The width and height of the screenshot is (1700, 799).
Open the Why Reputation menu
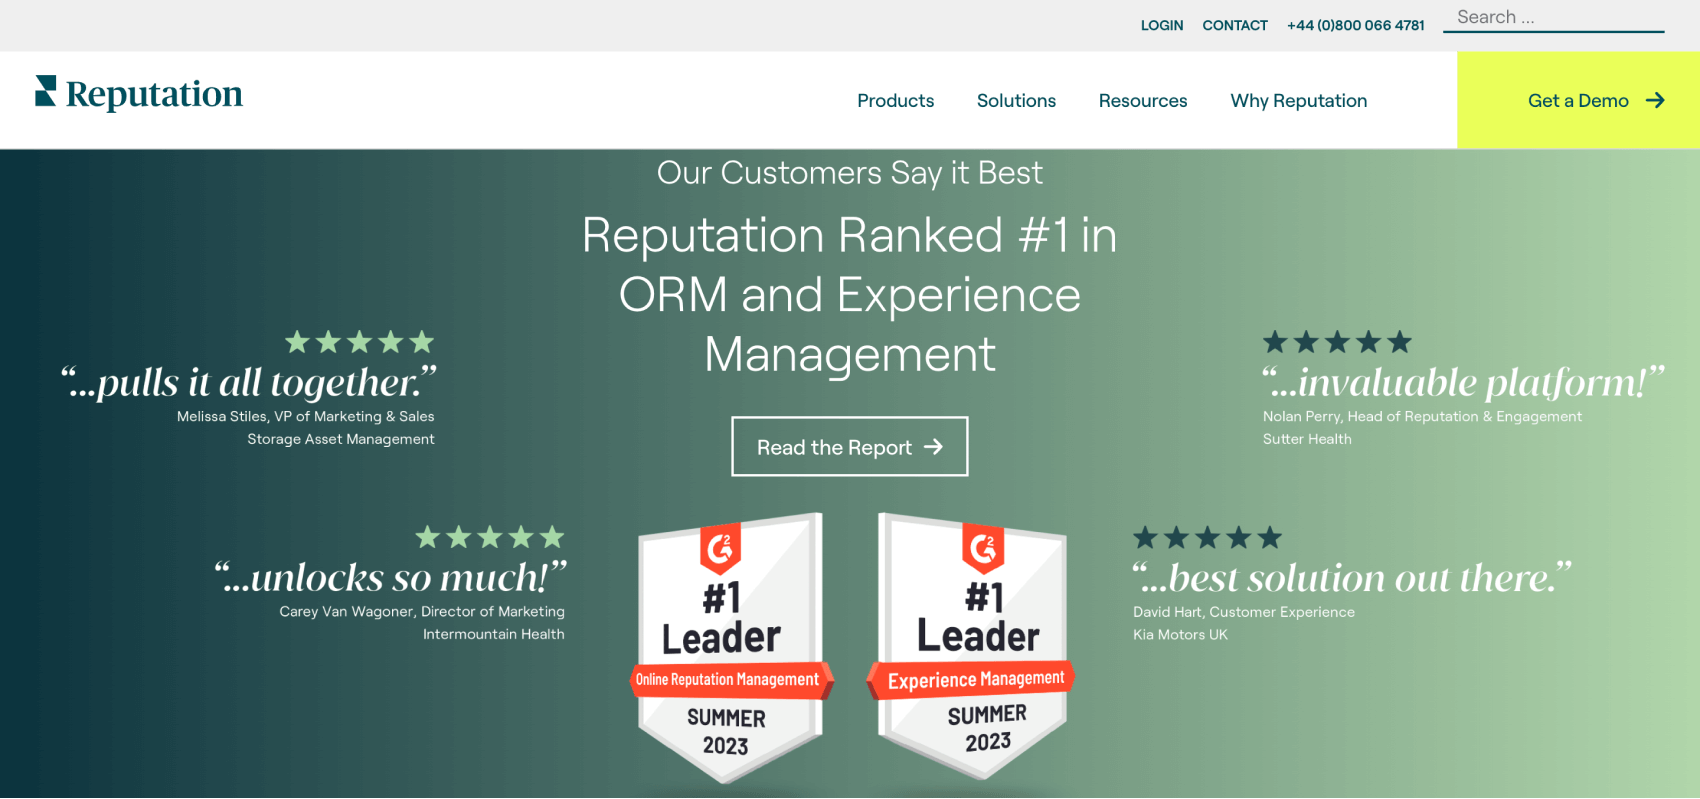click(1299, 101)
